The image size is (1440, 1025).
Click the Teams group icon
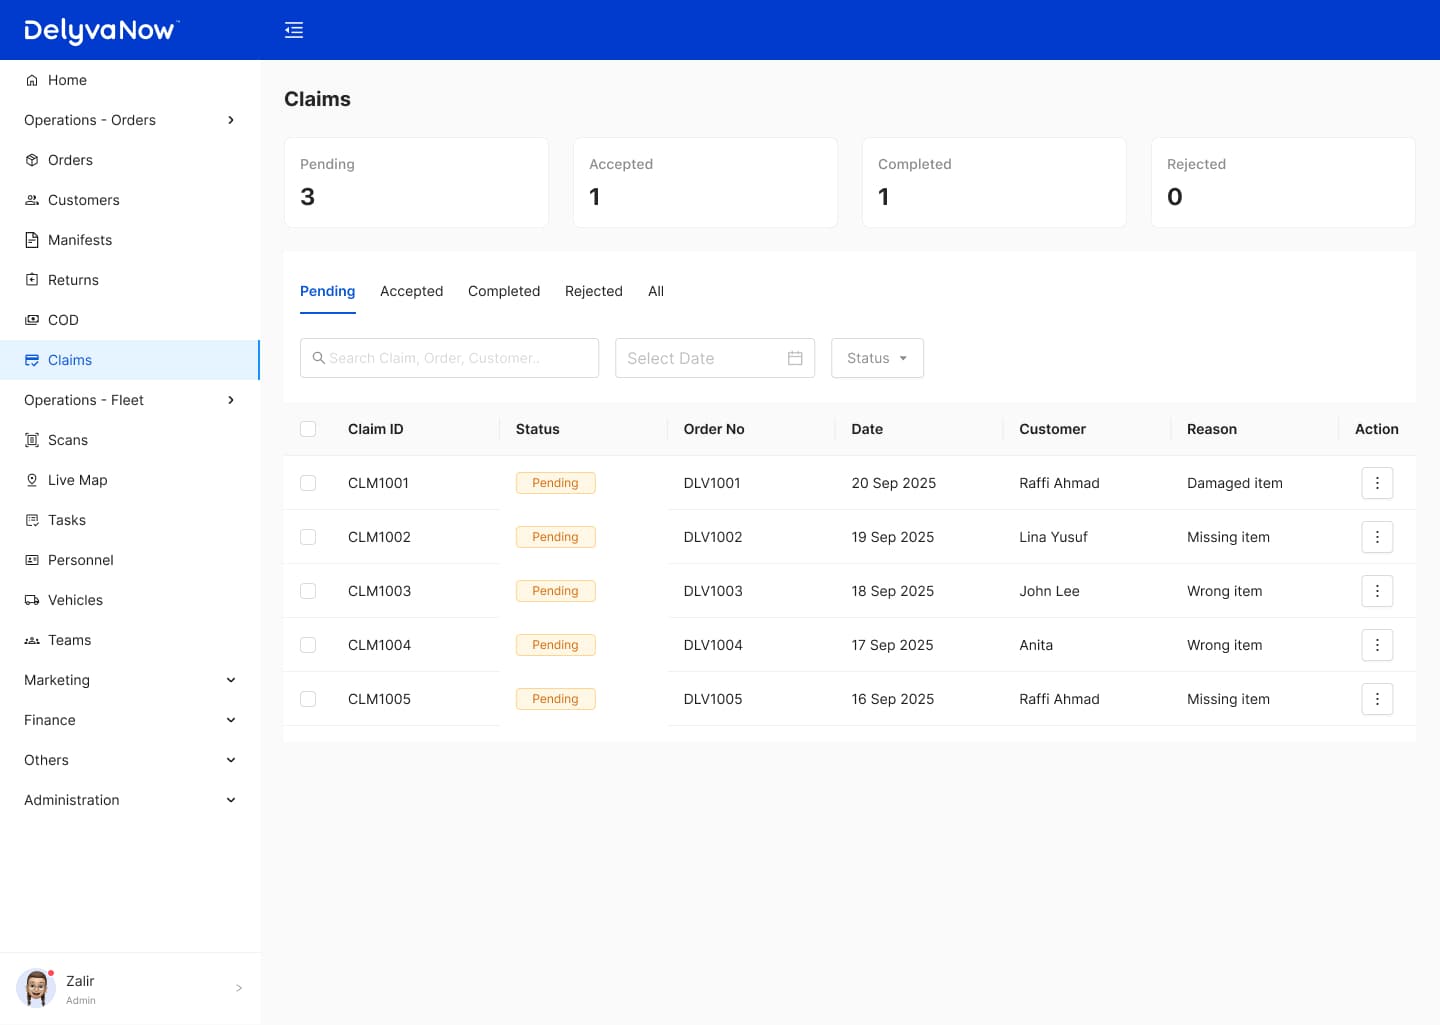coord(32,640)
